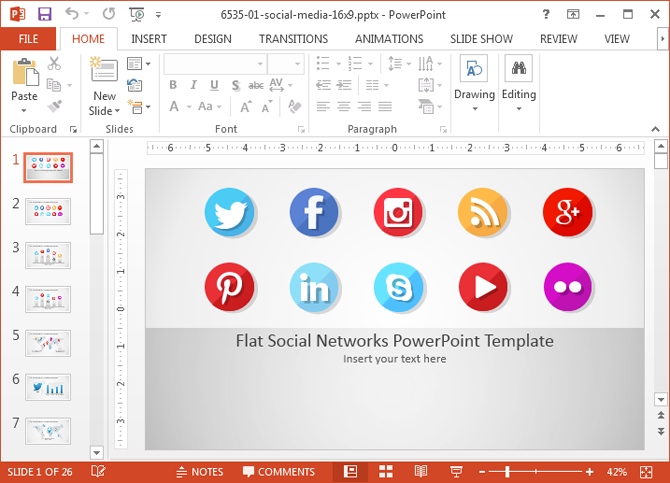
Task: Click the Redo/Repeat icon
Action: [x=109, y=14]
